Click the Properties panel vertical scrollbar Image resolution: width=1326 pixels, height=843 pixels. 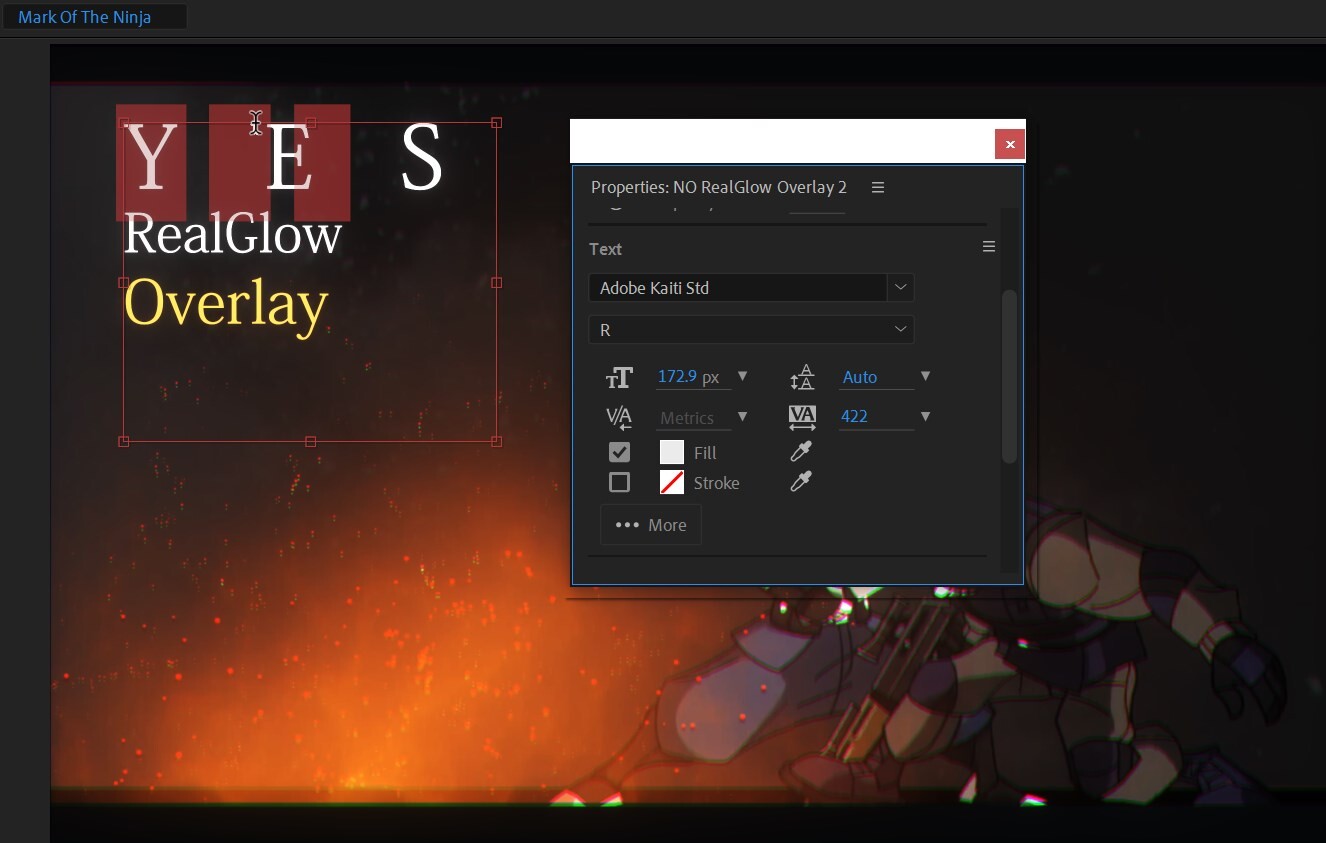coord(1009,376)
